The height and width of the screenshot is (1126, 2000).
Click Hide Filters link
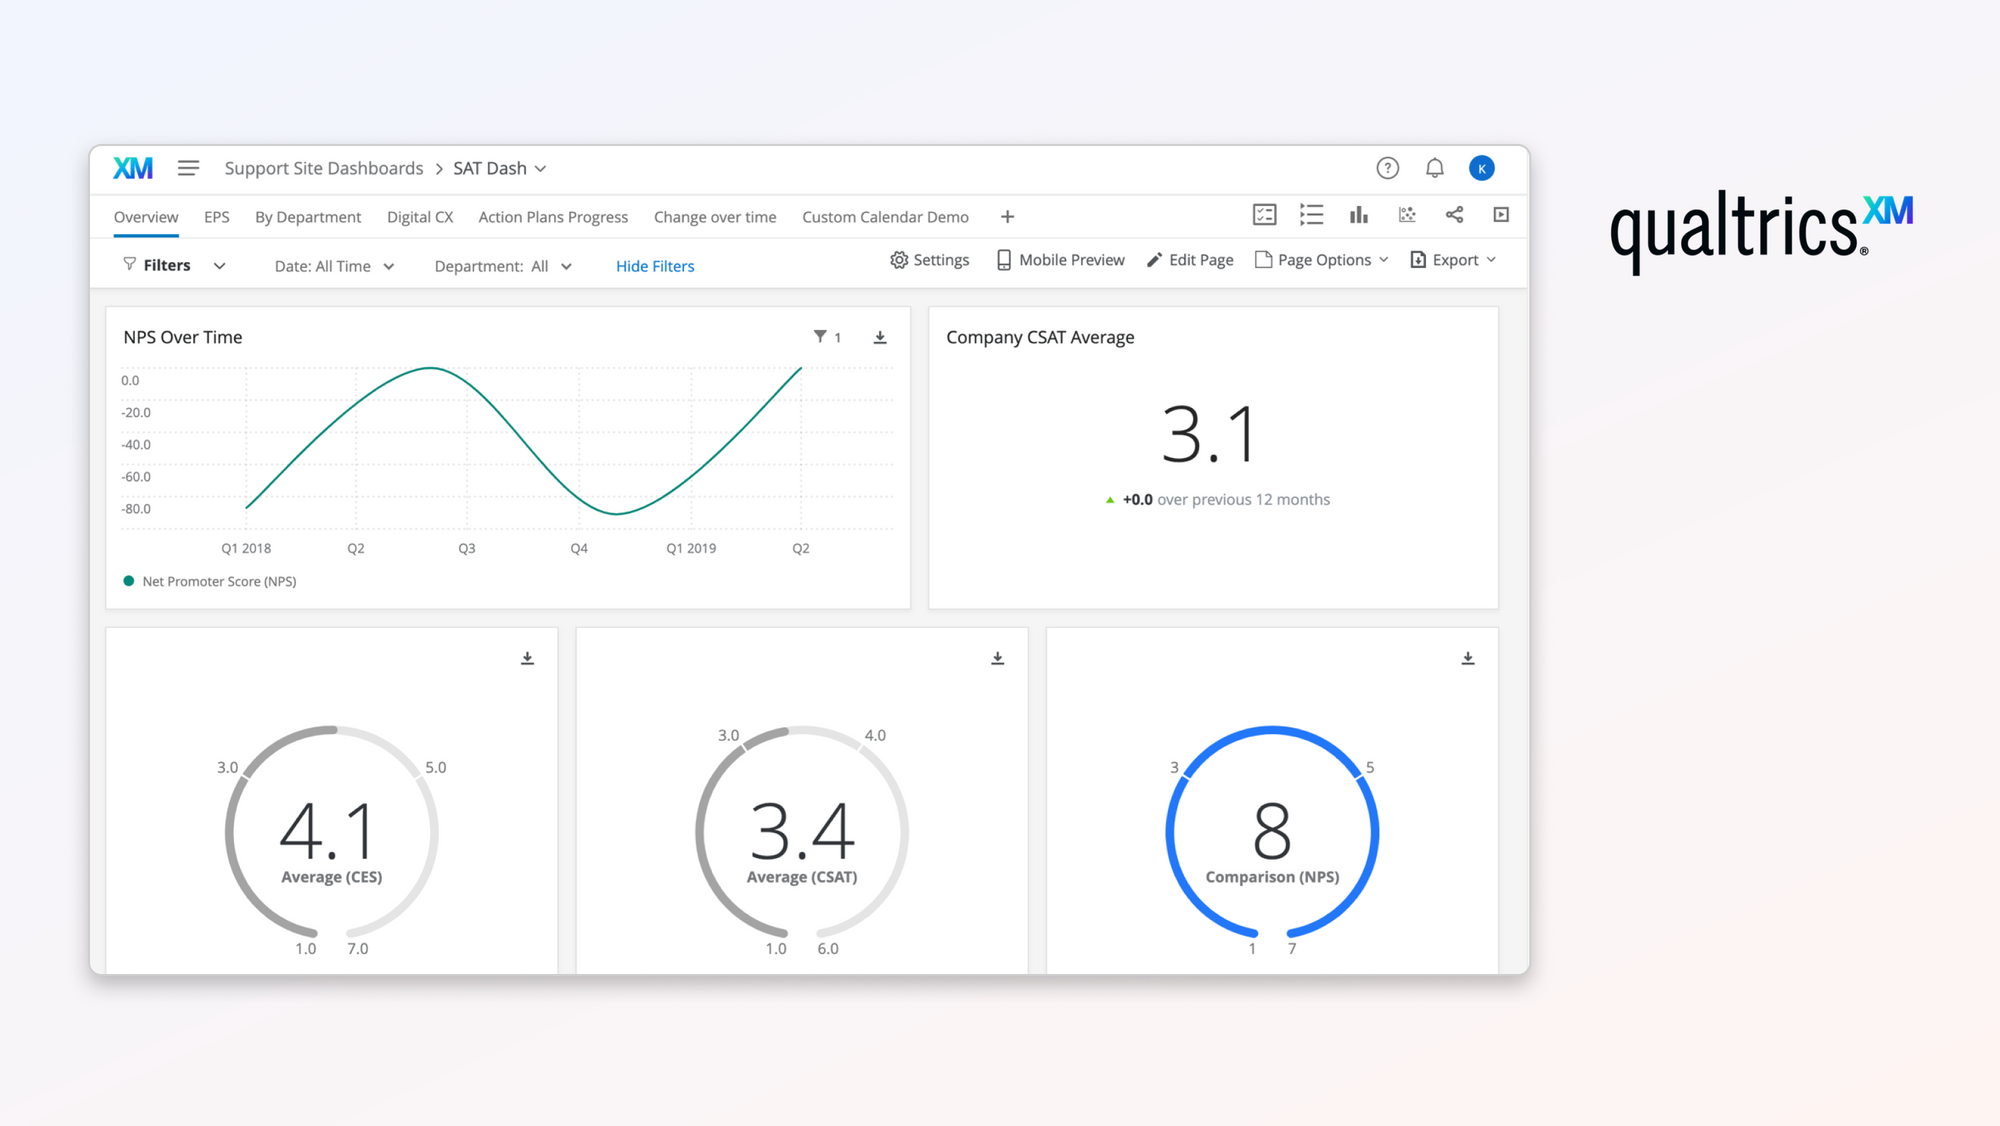[x=654, y=265]
